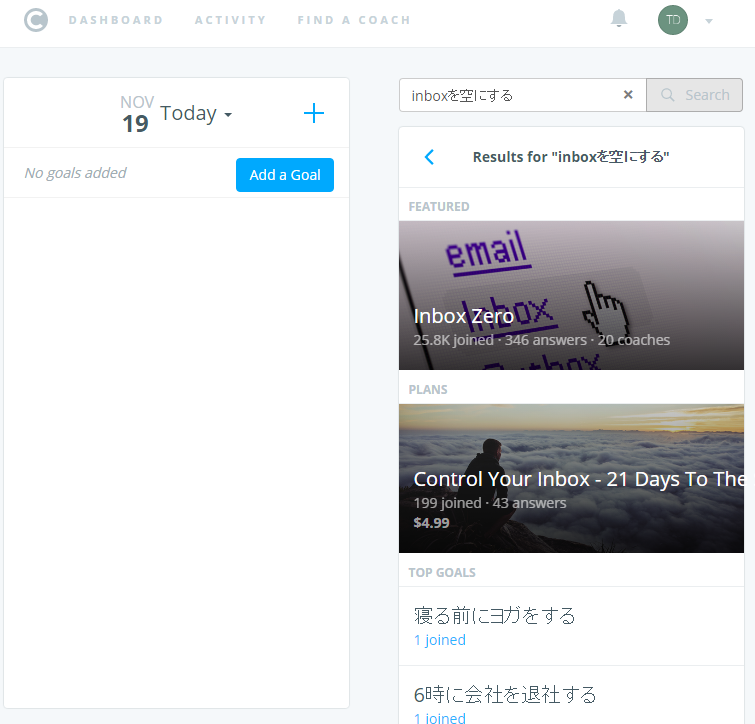Select the 寝る前にヨガをする goal
This screenshot has height=724, width=755.
pos(495,615)
